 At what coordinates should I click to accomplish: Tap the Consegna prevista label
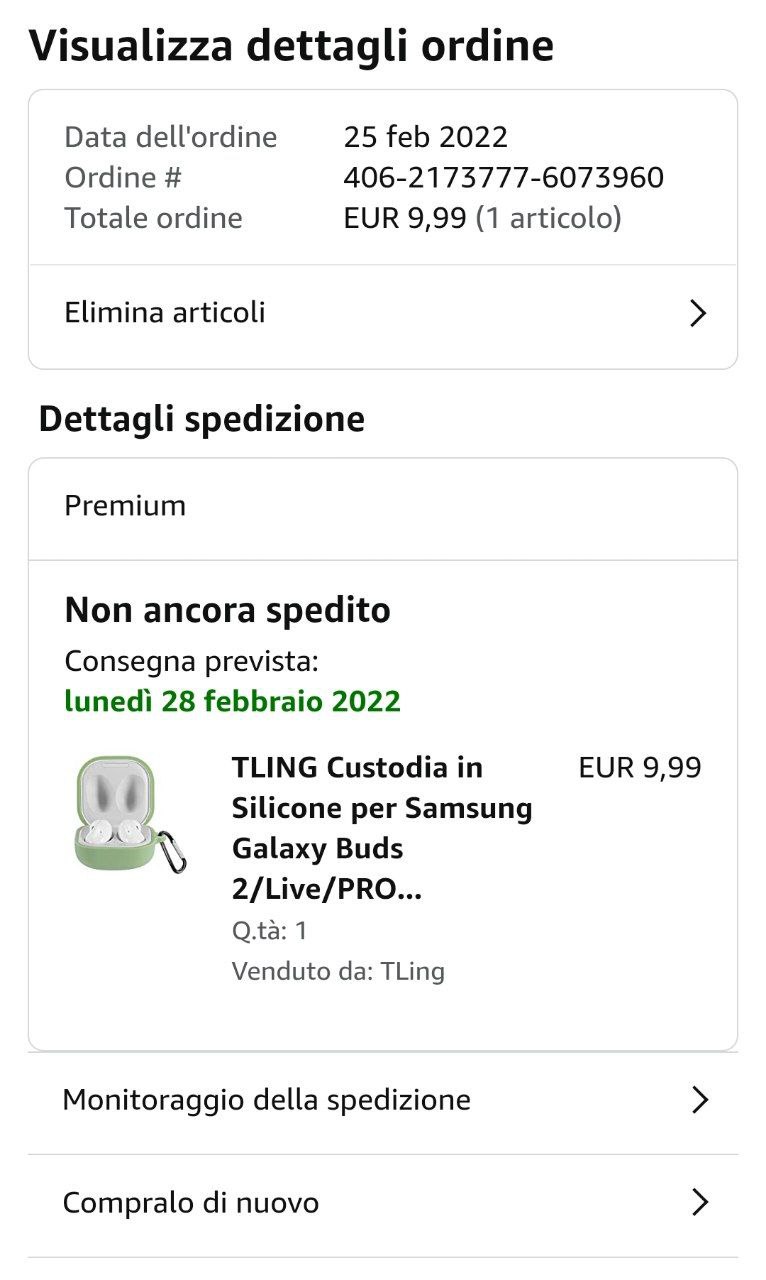coord(191,662)
